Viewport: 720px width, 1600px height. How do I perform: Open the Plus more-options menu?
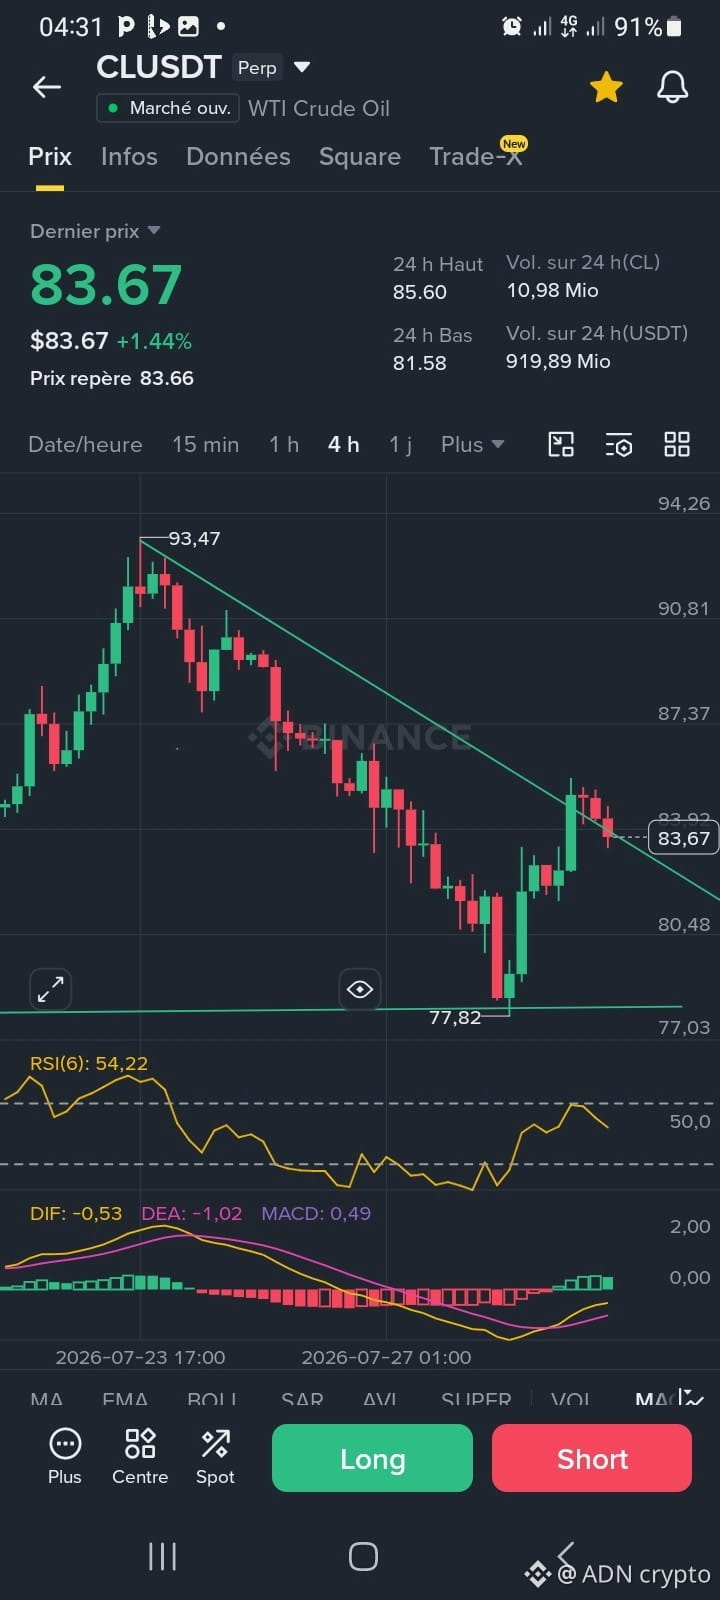point(65,1455)
